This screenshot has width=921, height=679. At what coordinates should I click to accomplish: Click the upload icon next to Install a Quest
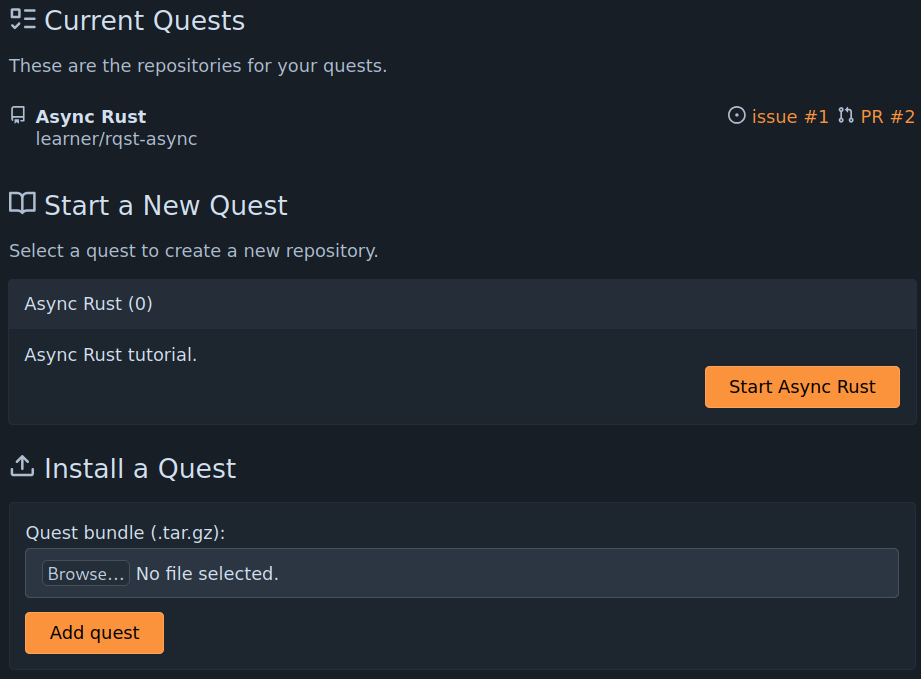(21, 466)
